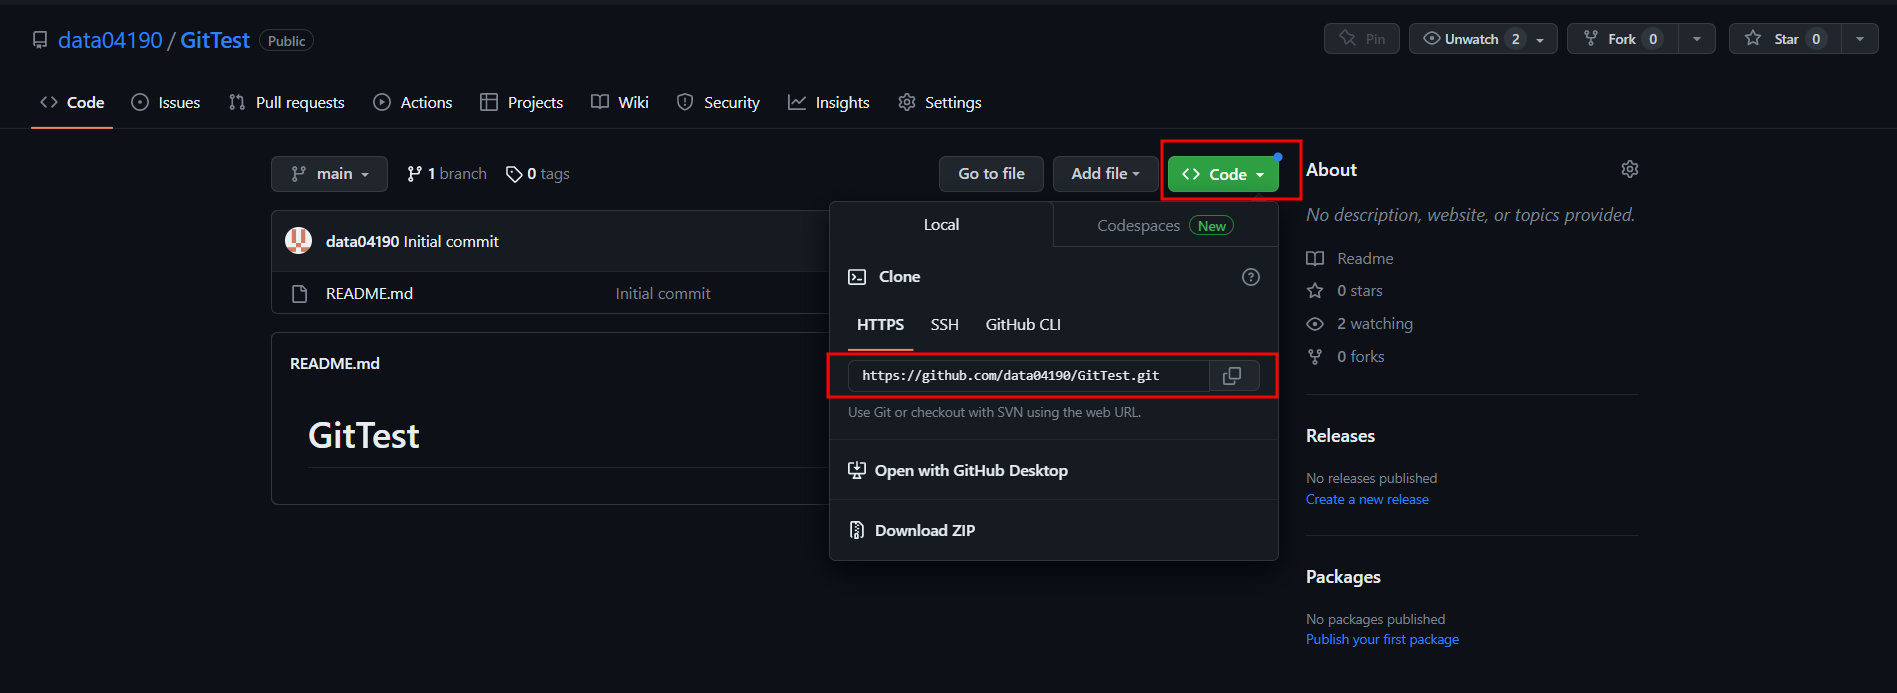This screenshot has height=693, width=1897.
Task: Open the Actions tab
Action: tap(413, 102)
